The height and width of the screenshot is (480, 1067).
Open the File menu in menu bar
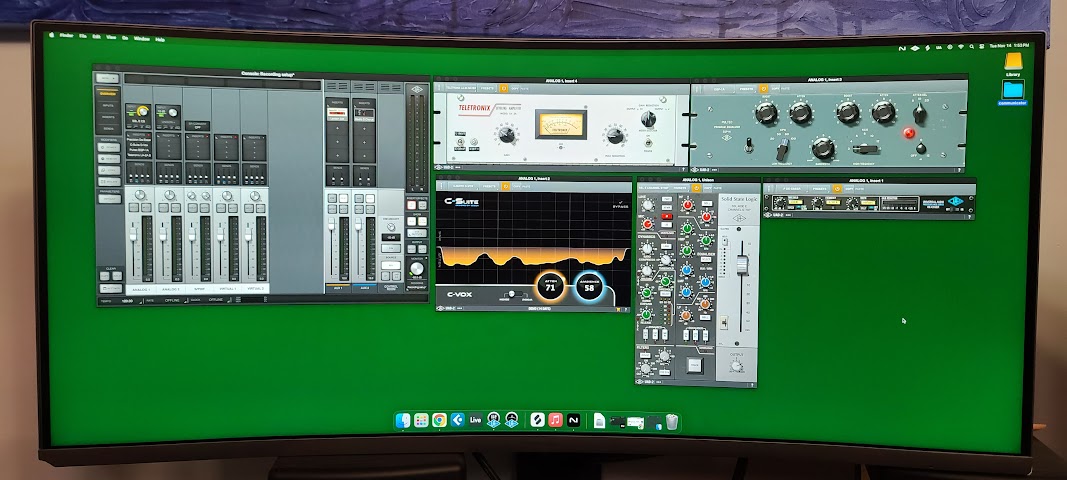(x=82, y=36)
